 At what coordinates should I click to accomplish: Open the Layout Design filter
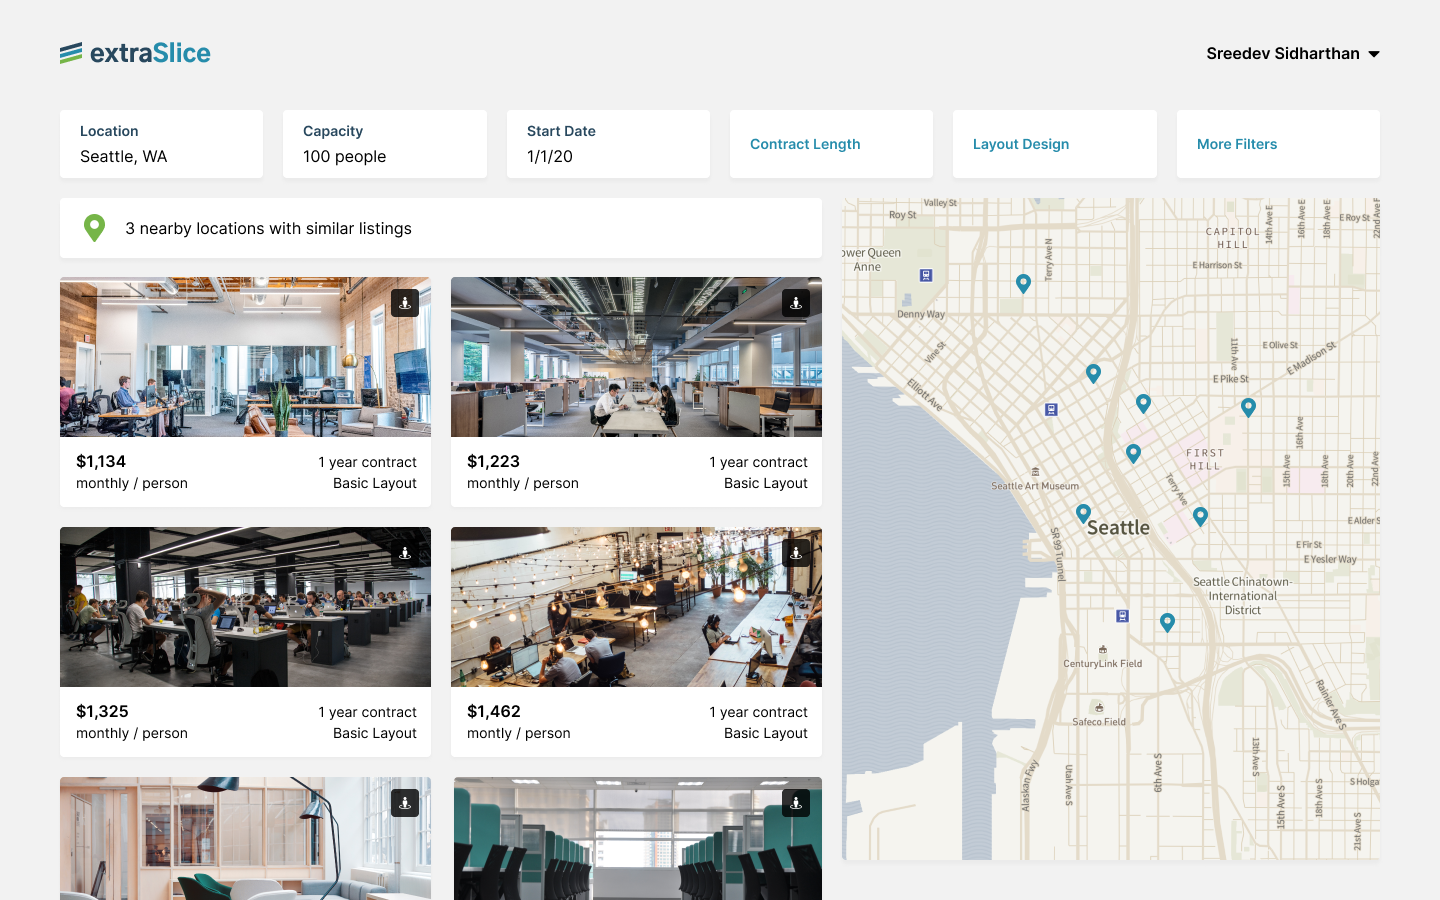pyautogui.click(x=1054, y=144)
